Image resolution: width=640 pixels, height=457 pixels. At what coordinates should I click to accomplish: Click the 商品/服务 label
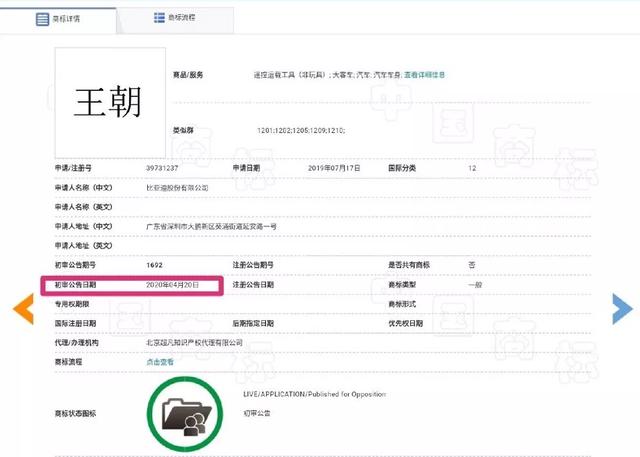point(188,75)
